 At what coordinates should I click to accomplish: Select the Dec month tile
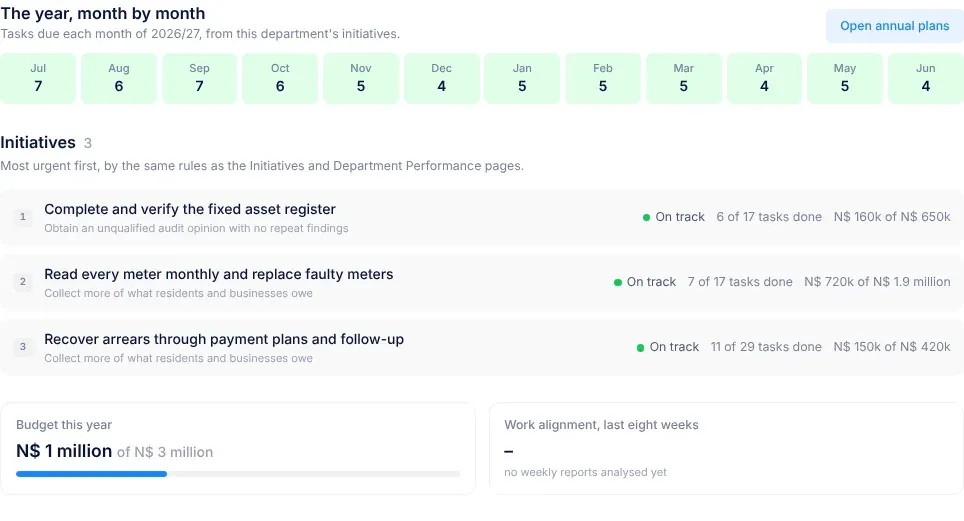[x=441, y=78]
